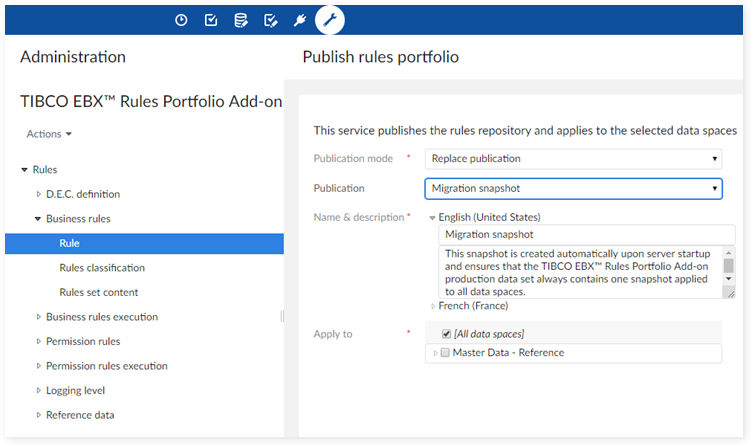Grab the description textarea resize handle
Screen dimensions: 752x446
click(x=730, y=293)
